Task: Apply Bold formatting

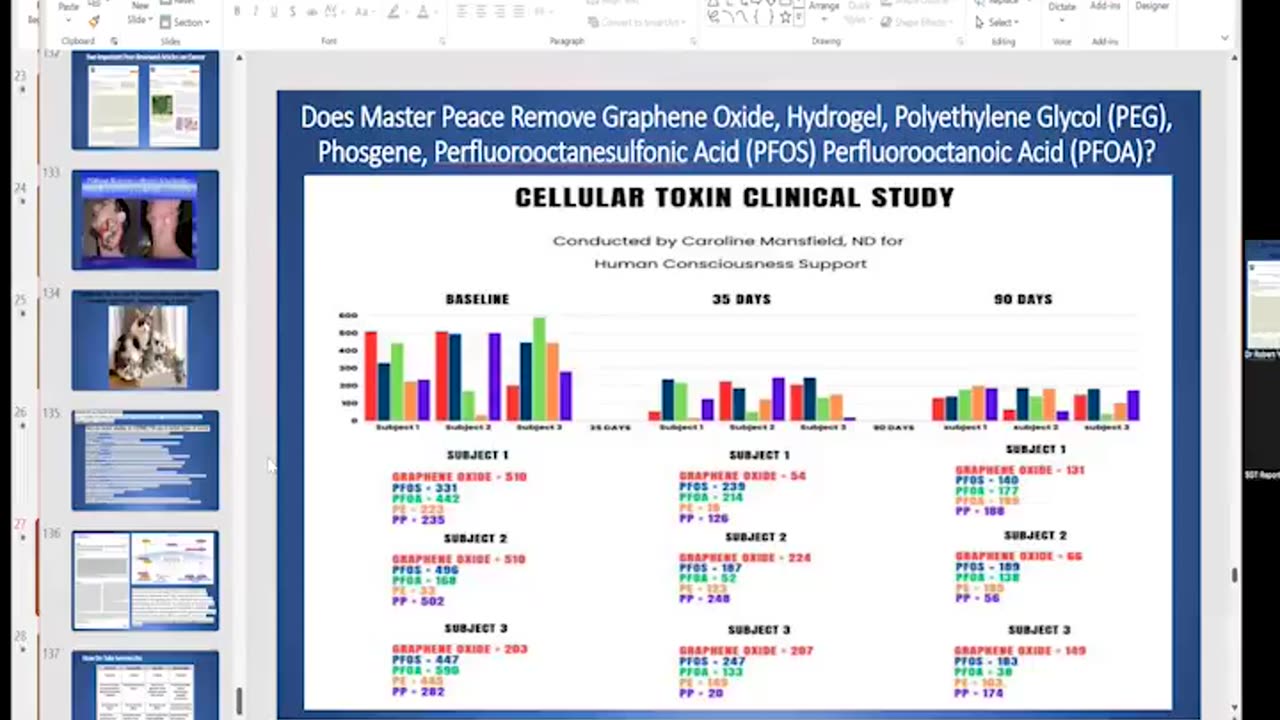Action: (237, 12)
